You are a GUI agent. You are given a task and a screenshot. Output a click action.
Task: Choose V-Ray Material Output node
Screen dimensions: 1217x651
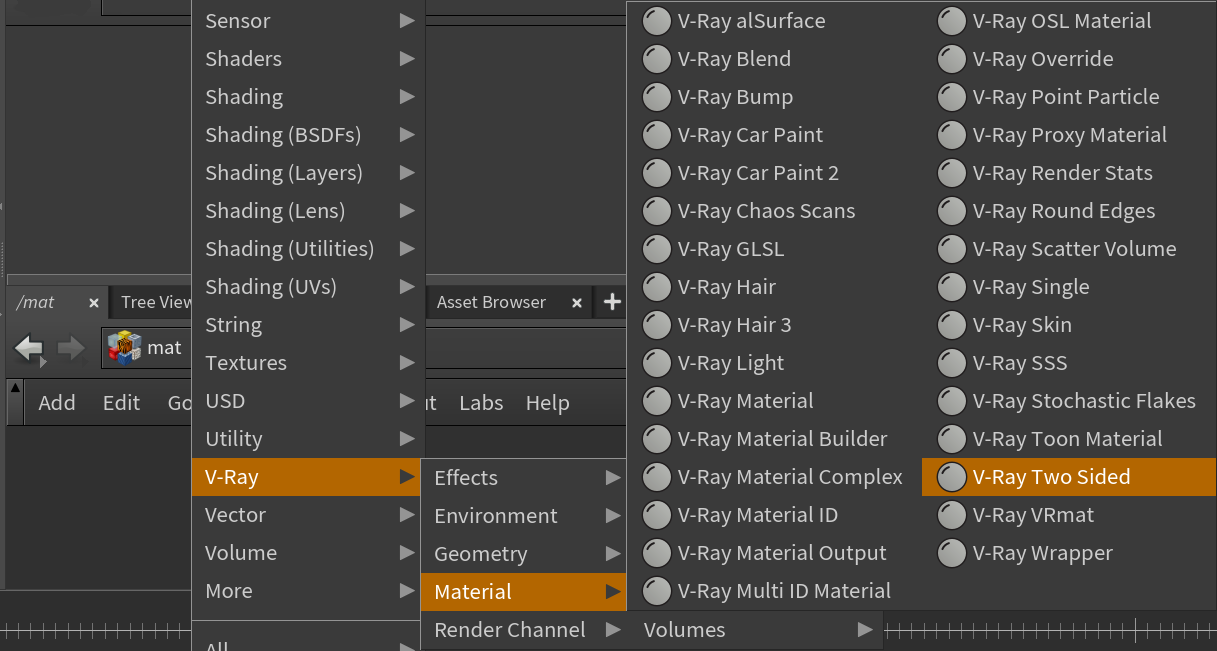click(774, 553)
